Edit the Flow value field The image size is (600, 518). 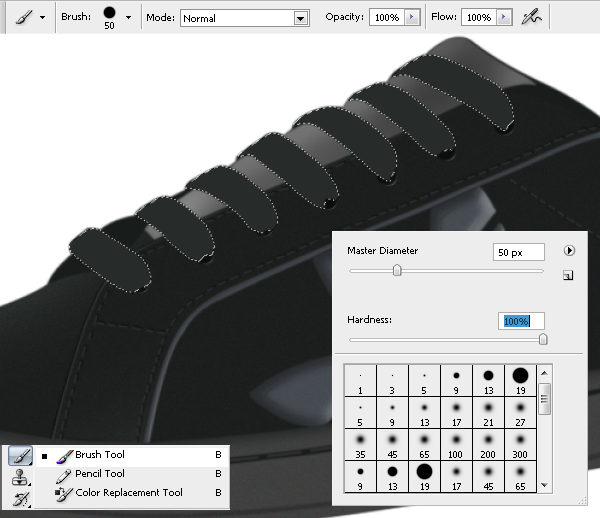[x=479, y=17]
